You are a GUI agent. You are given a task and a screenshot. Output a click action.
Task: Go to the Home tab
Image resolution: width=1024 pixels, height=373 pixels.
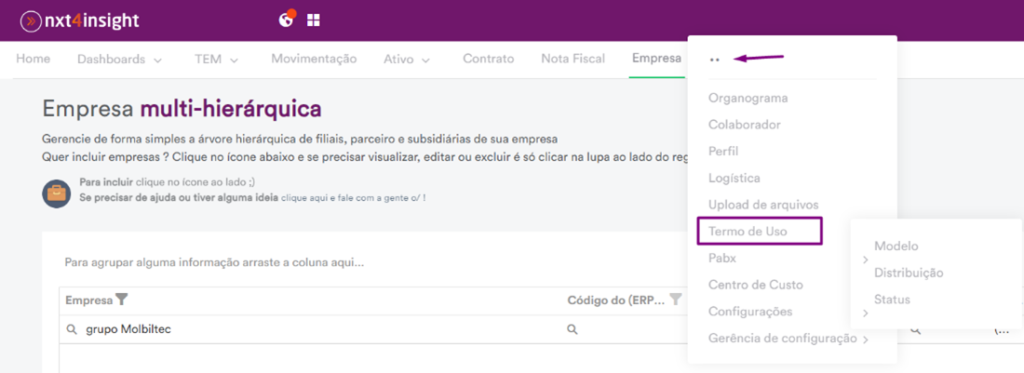33,59
